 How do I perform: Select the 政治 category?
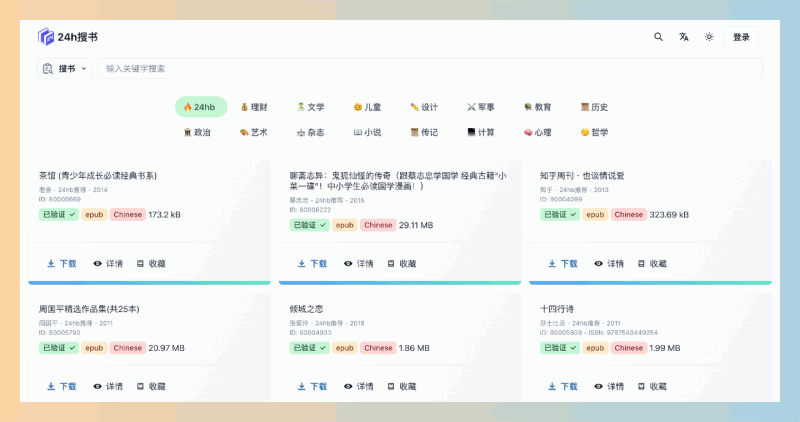(197, 132)
